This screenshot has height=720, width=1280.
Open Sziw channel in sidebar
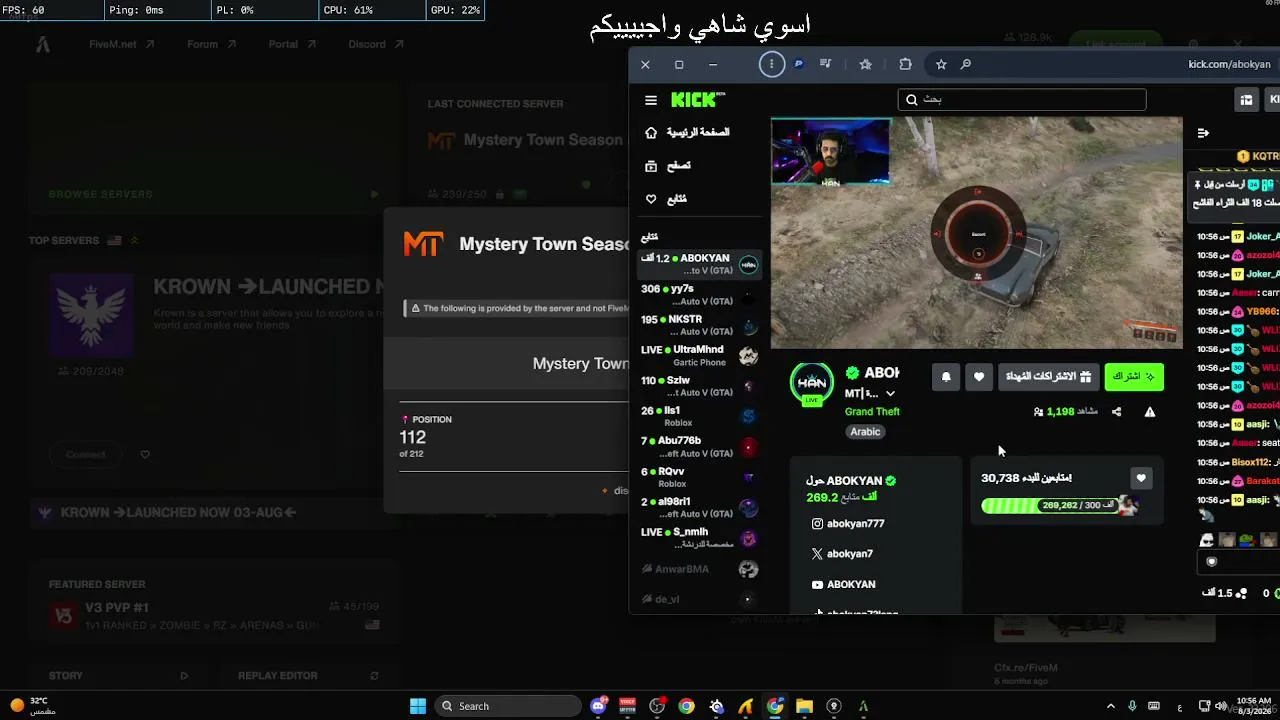pyautogui.click(x=700, y=386)
